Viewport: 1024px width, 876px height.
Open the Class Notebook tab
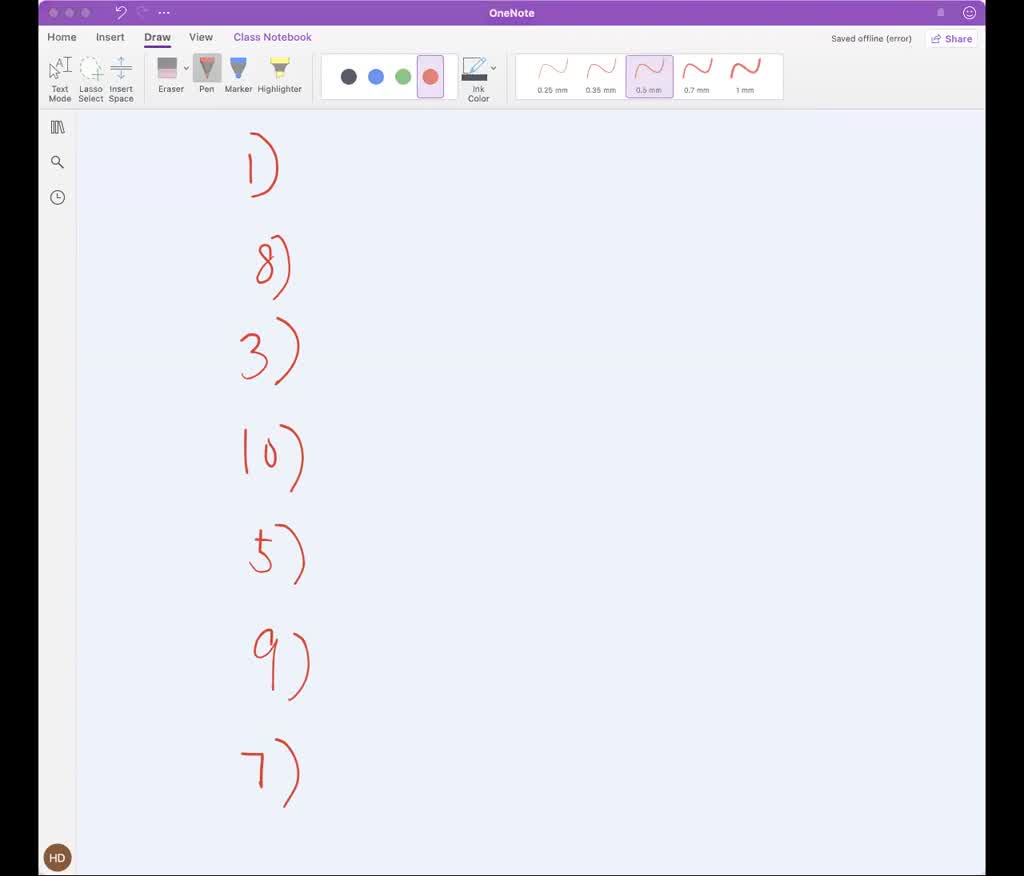point(272,37)
